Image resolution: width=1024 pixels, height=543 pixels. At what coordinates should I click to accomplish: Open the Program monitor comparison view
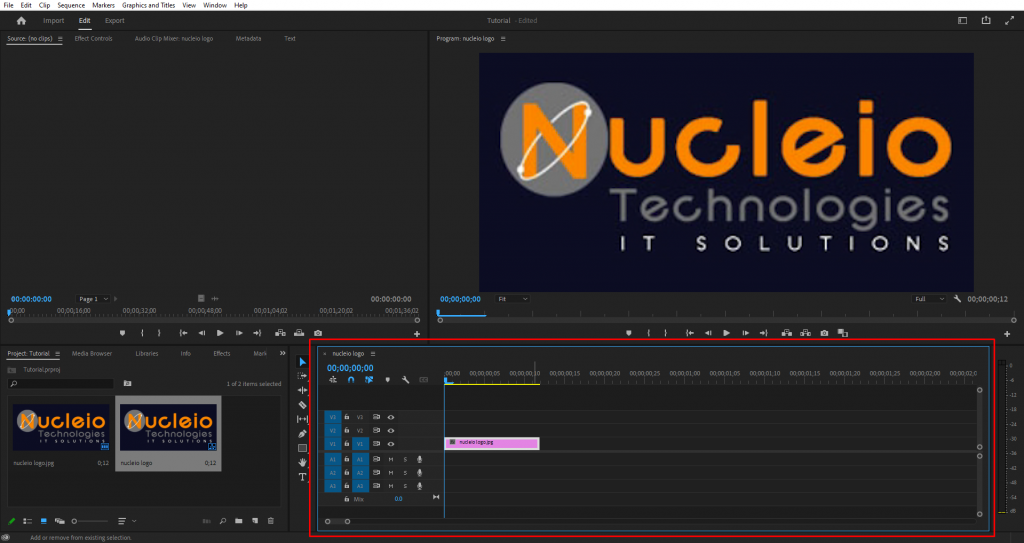click(x=843, y=333)
